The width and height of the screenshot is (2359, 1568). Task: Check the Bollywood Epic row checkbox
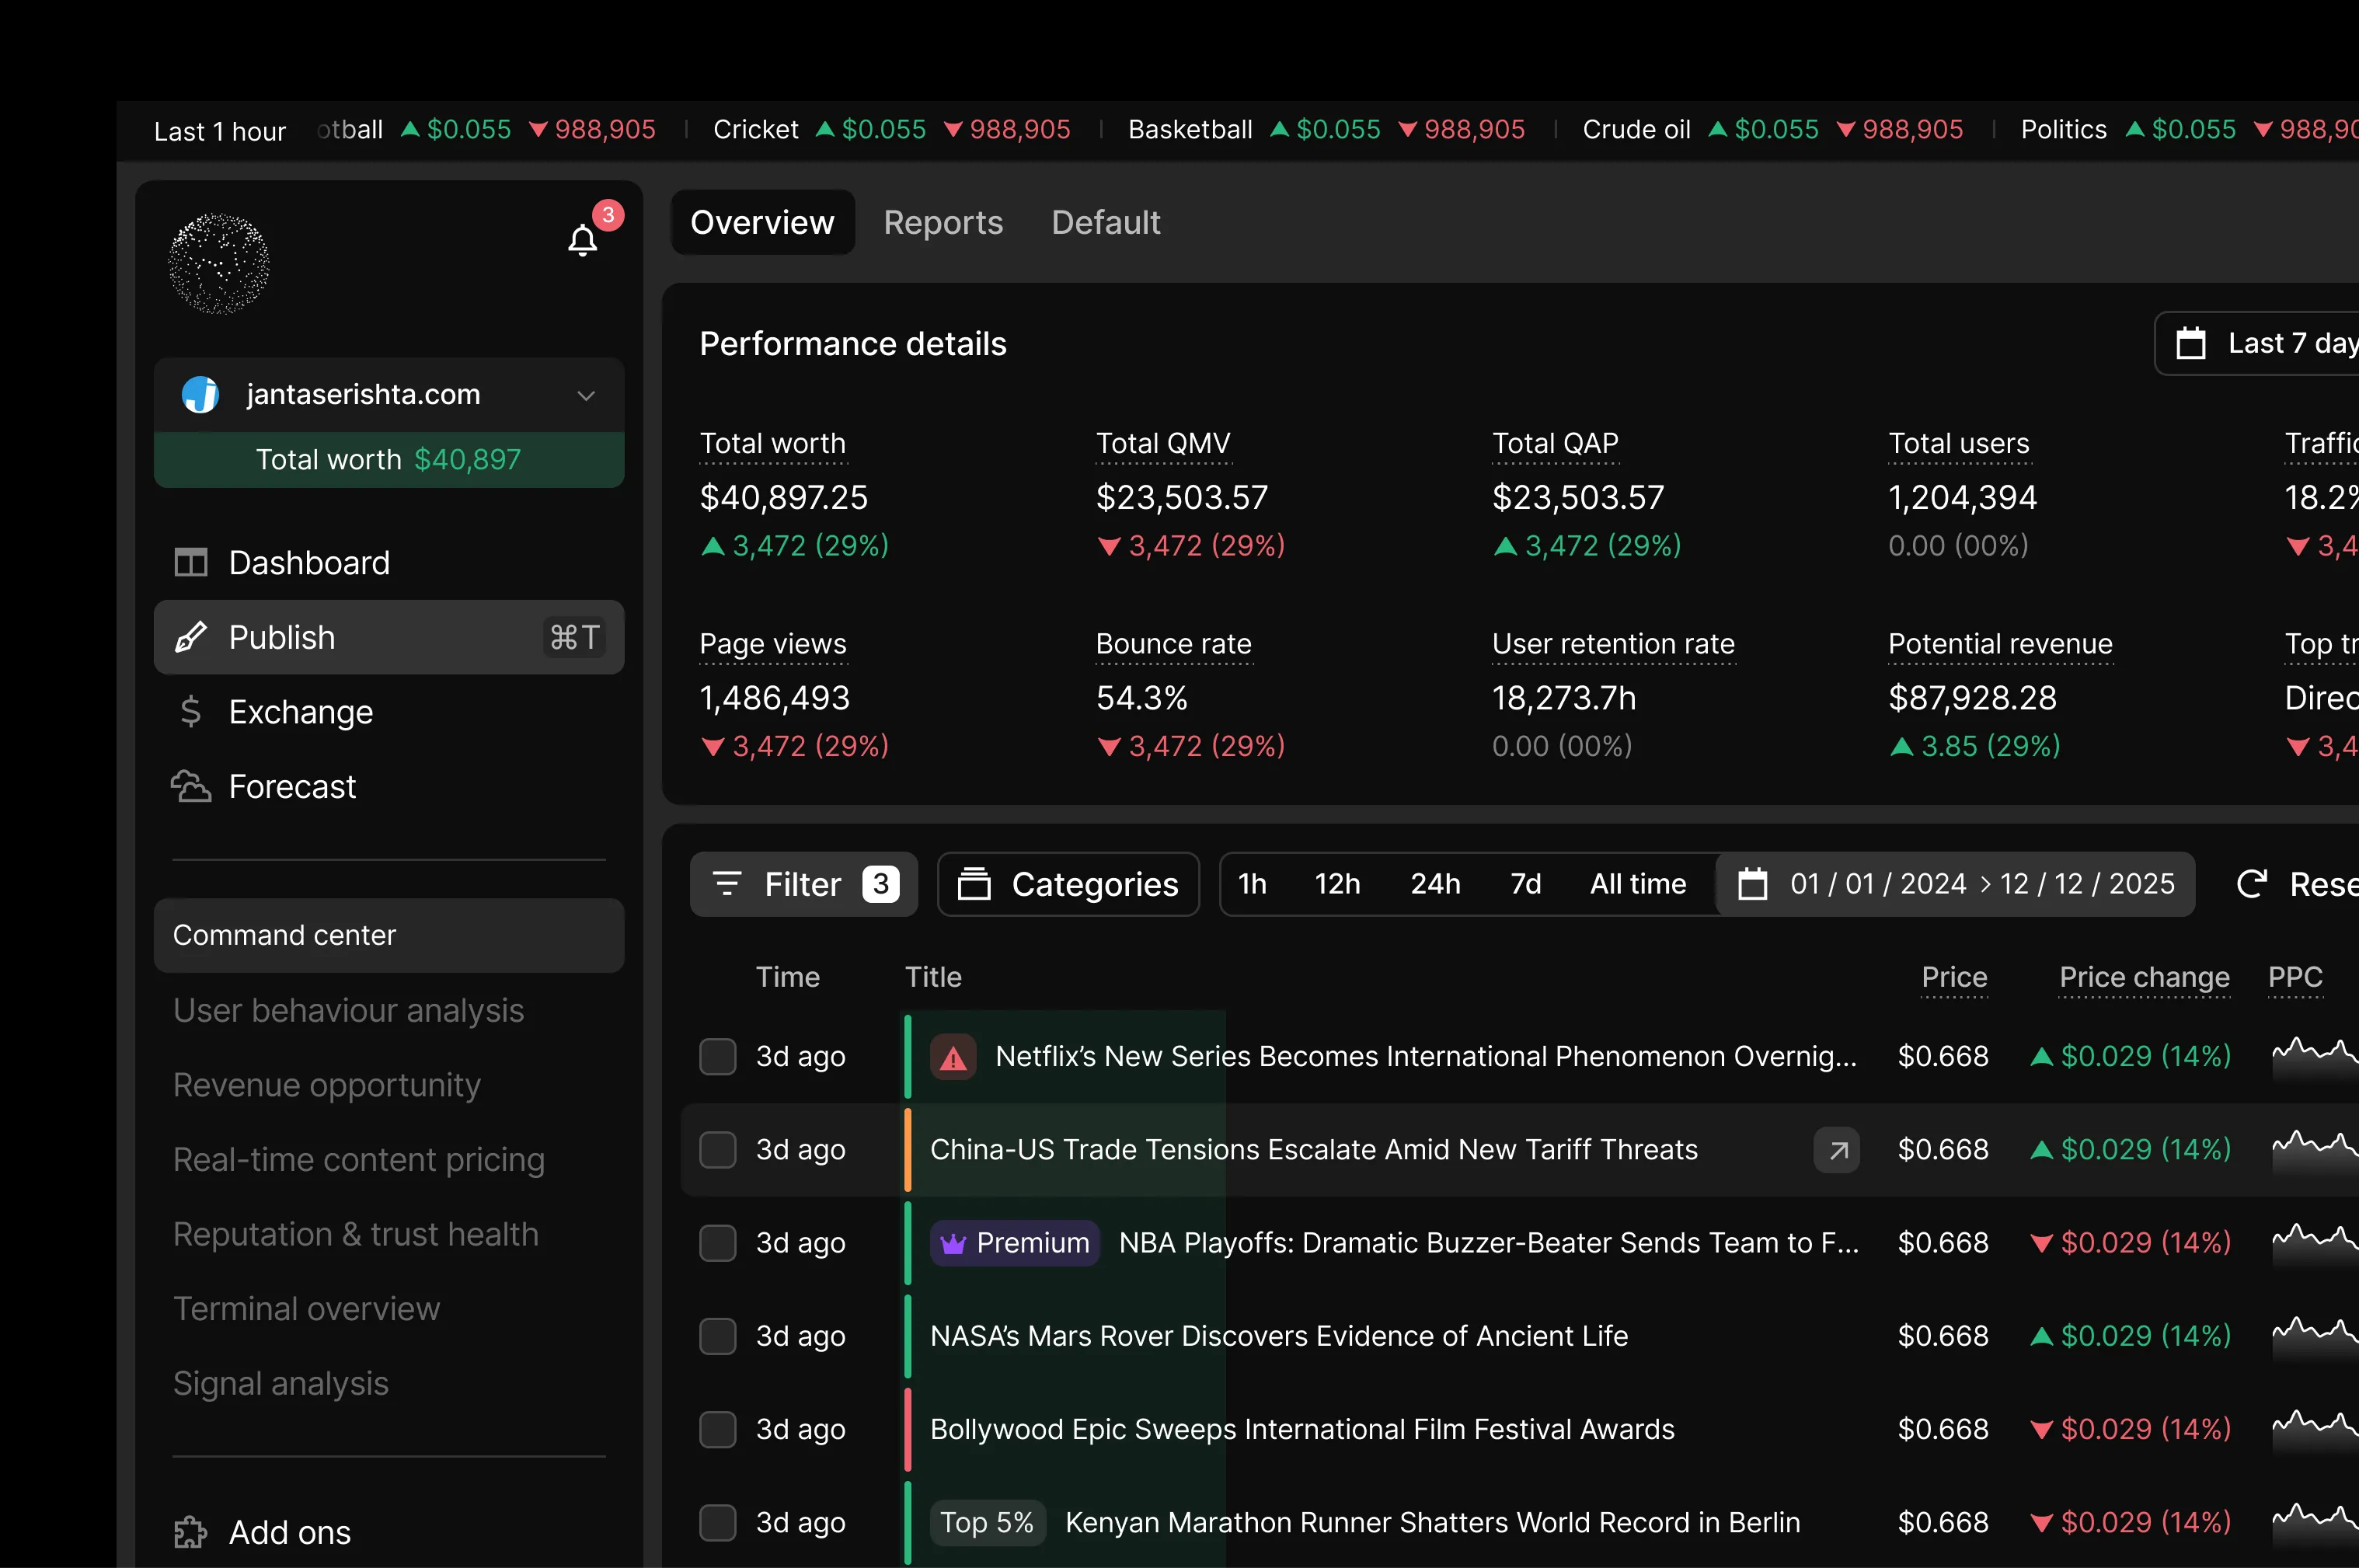(717, 1430)
